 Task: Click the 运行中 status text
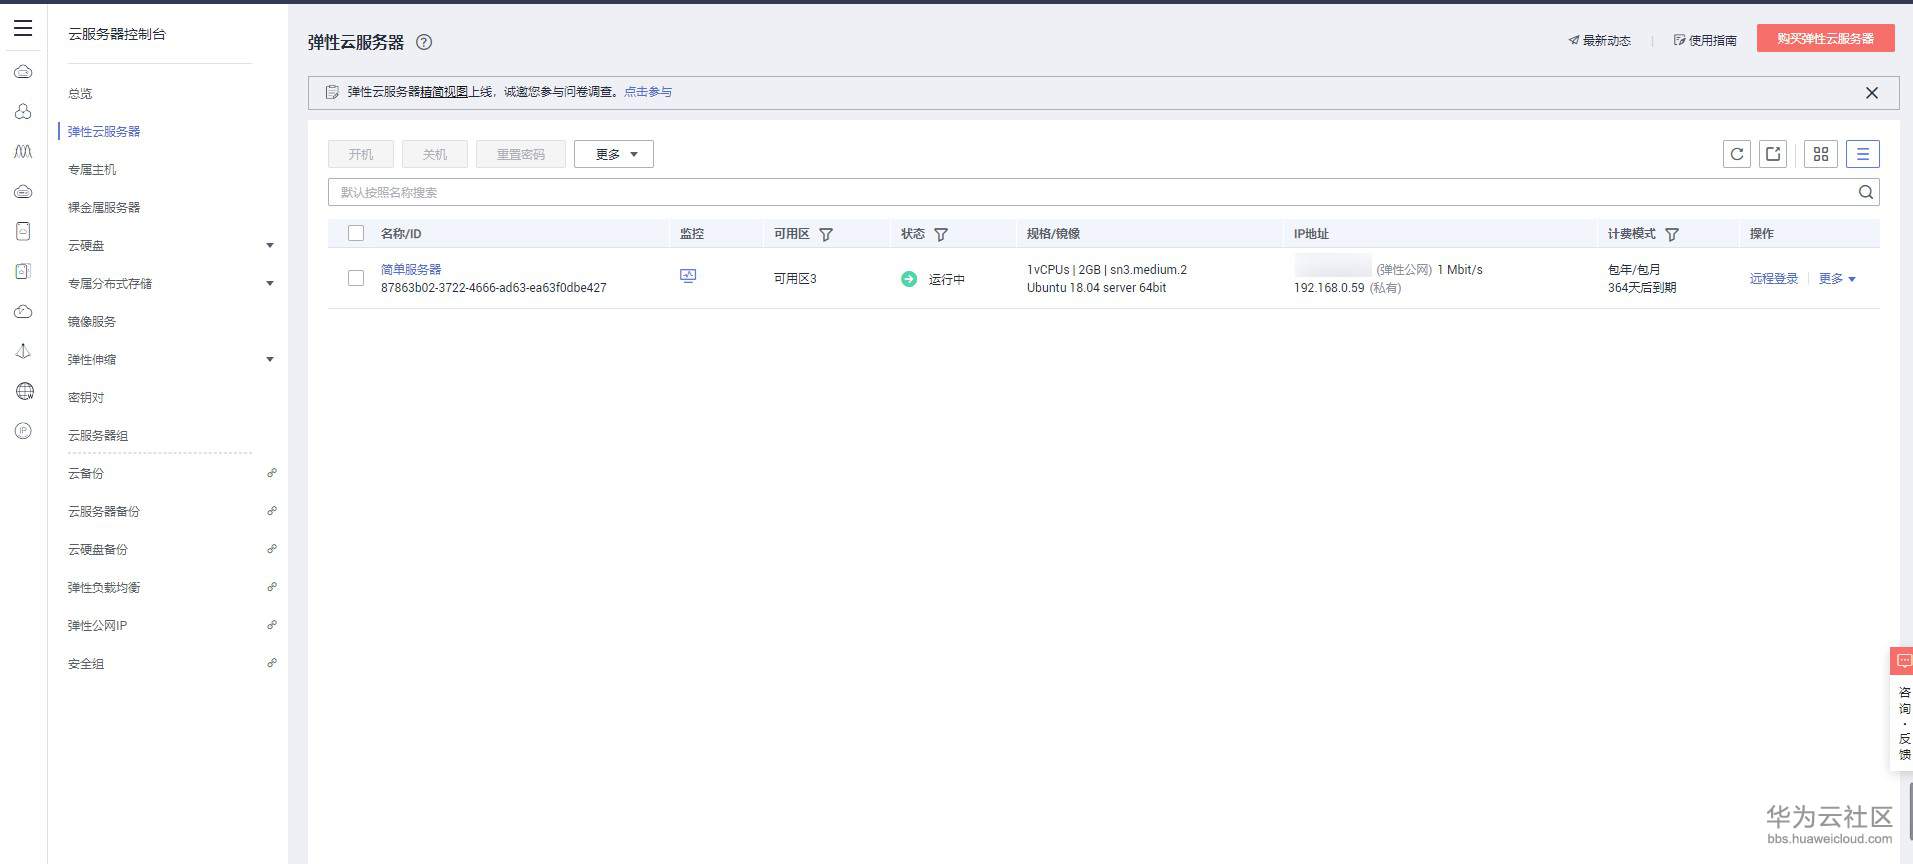click(947, 280)
